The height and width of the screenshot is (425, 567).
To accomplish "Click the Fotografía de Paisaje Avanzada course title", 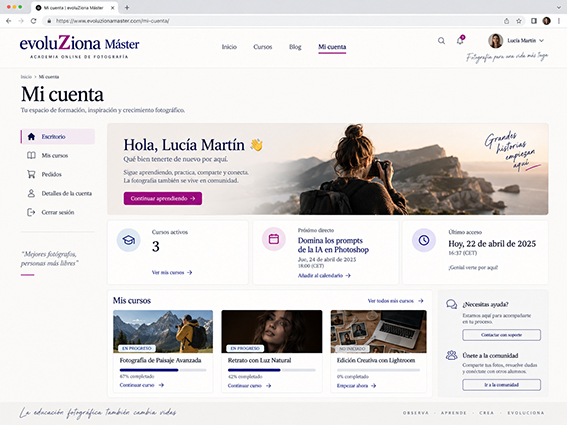I will coord(160,360).
